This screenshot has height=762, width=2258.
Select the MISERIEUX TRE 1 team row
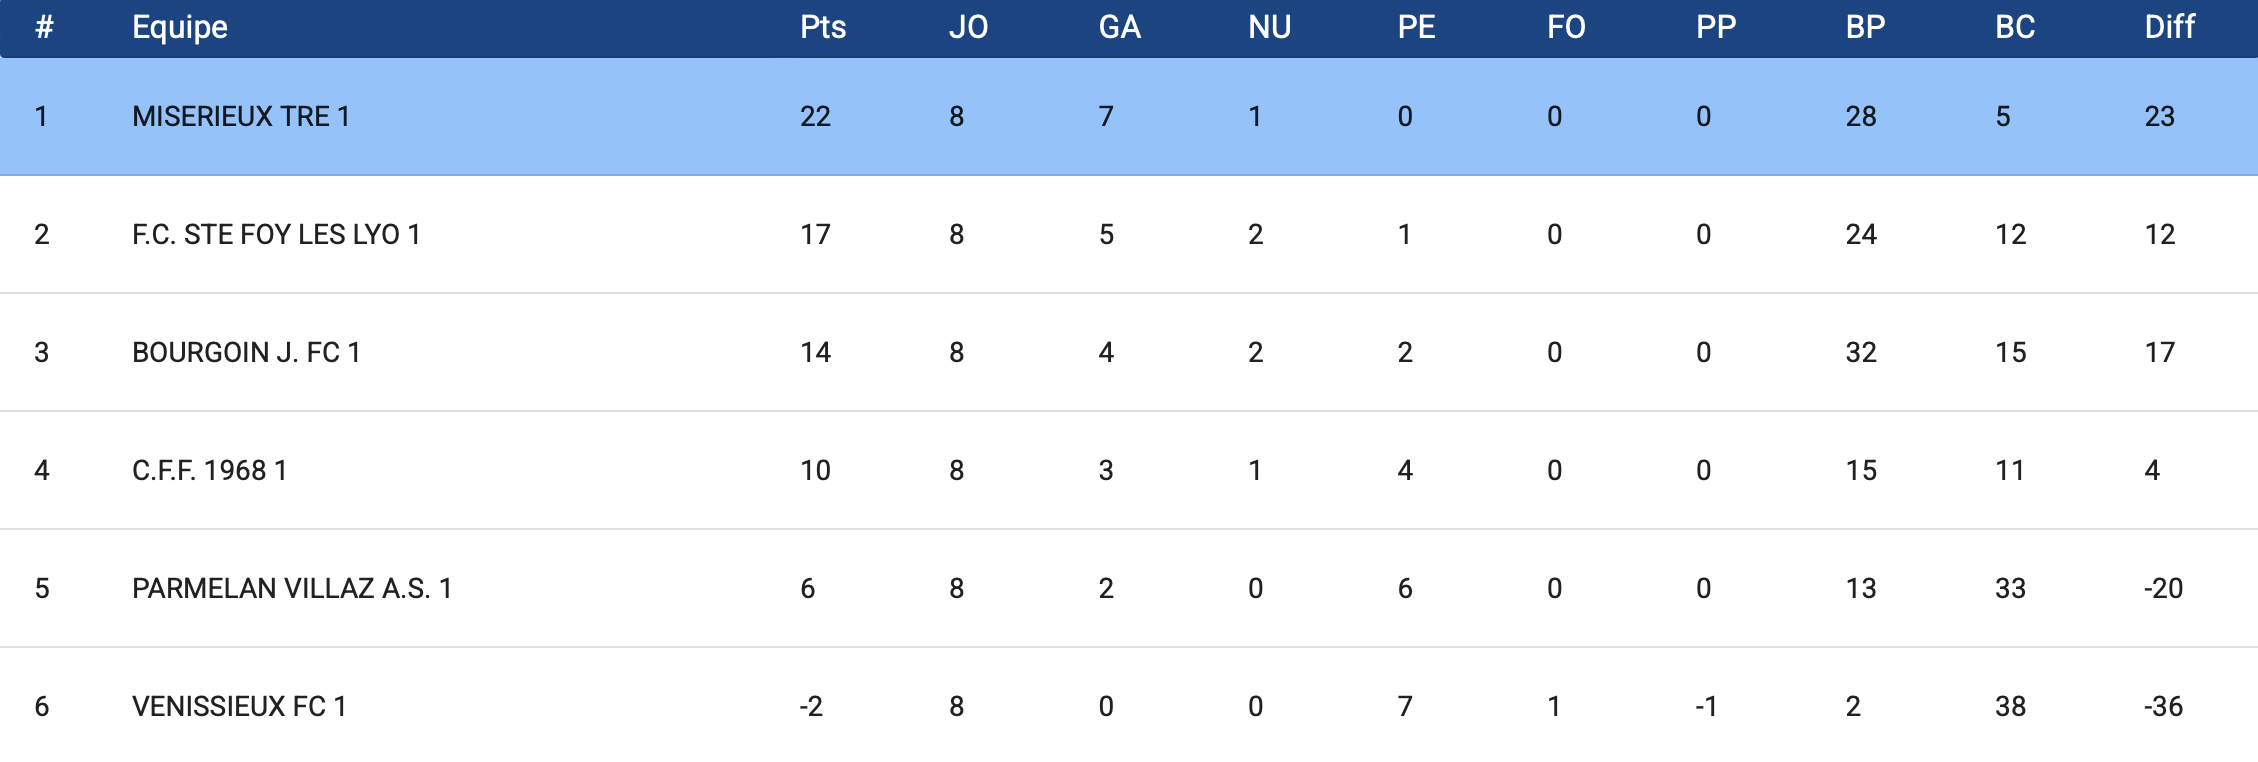[x=1129, y=116]
